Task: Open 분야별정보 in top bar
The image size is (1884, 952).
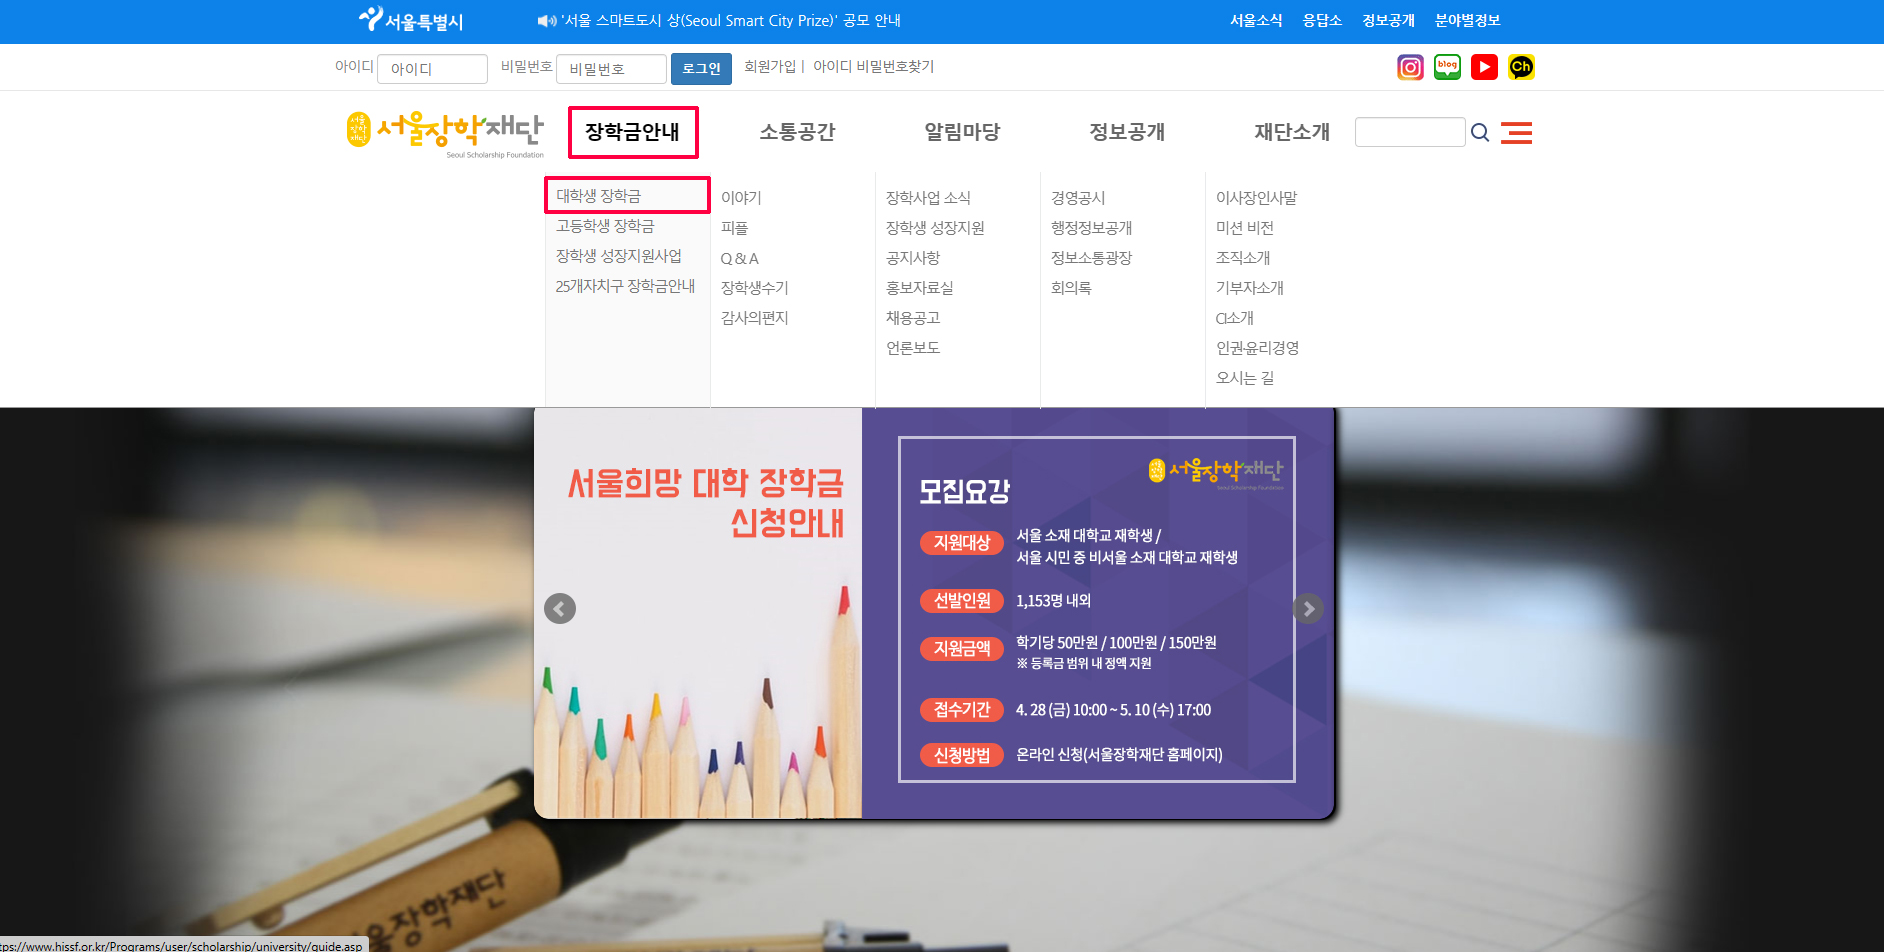Action: (1467, 20)
